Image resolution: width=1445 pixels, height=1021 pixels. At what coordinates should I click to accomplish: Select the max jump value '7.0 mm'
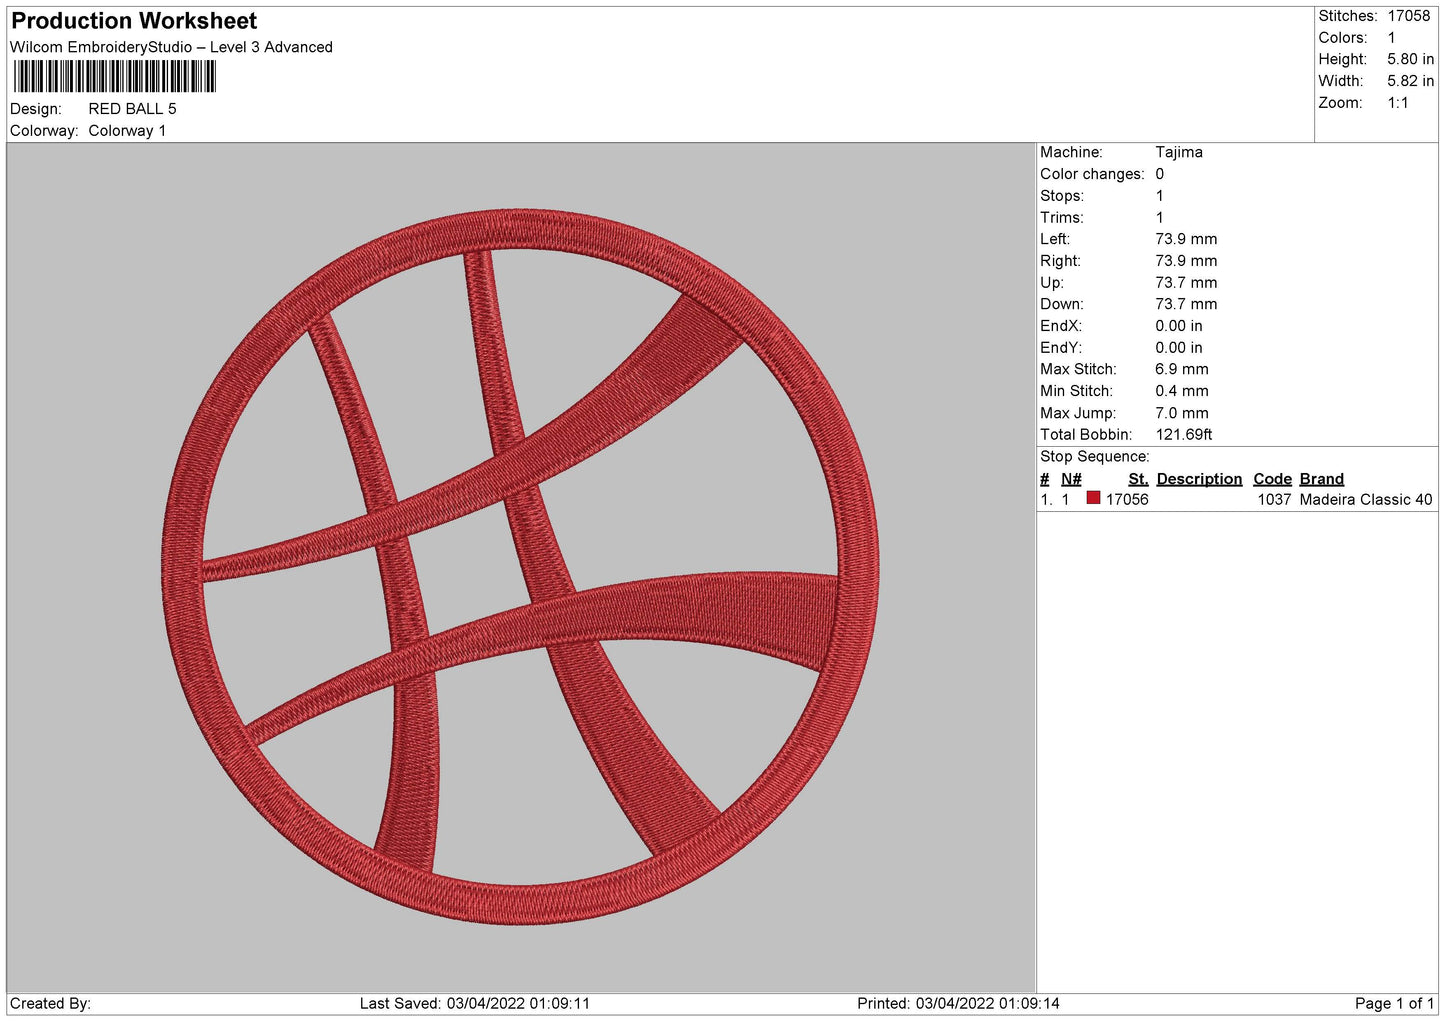1182,414
